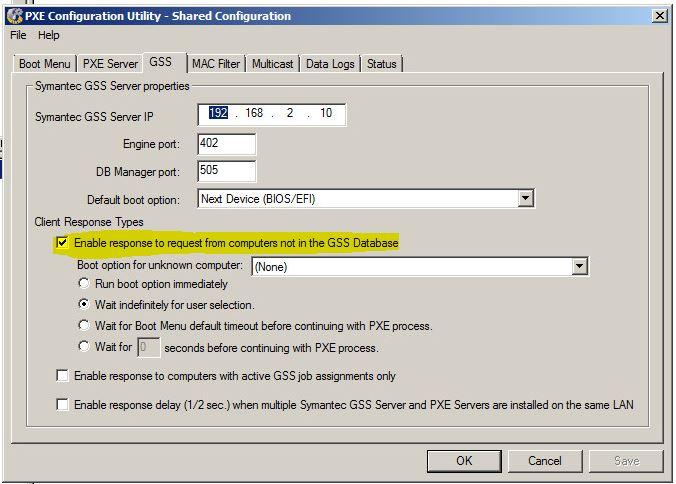Uncheck response to computers not in GSS Database

63,243
